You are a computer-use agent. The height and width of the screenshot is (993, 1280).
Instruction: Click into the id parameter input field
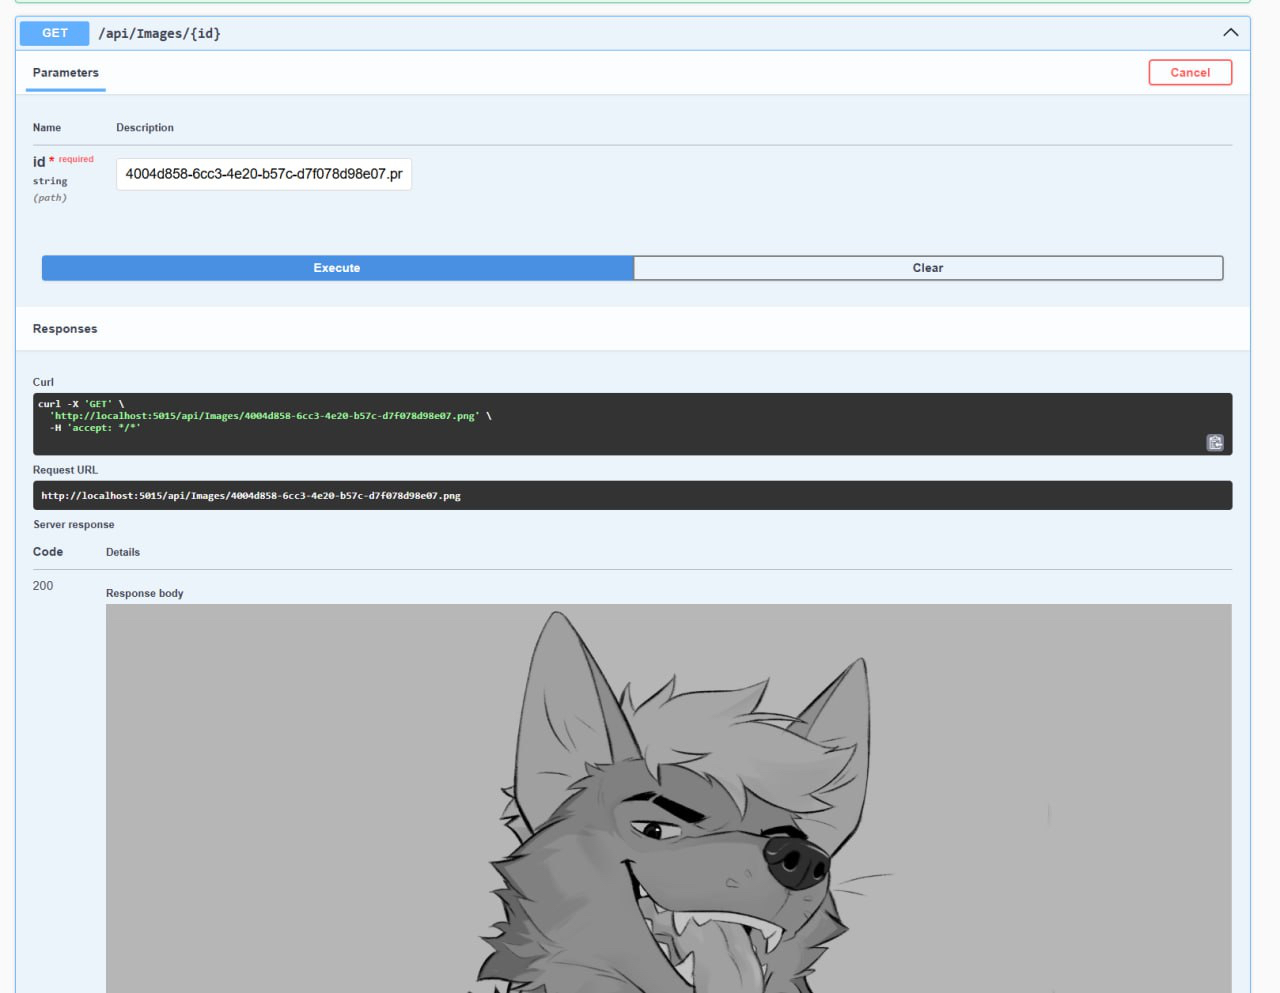tap(264, 174)
